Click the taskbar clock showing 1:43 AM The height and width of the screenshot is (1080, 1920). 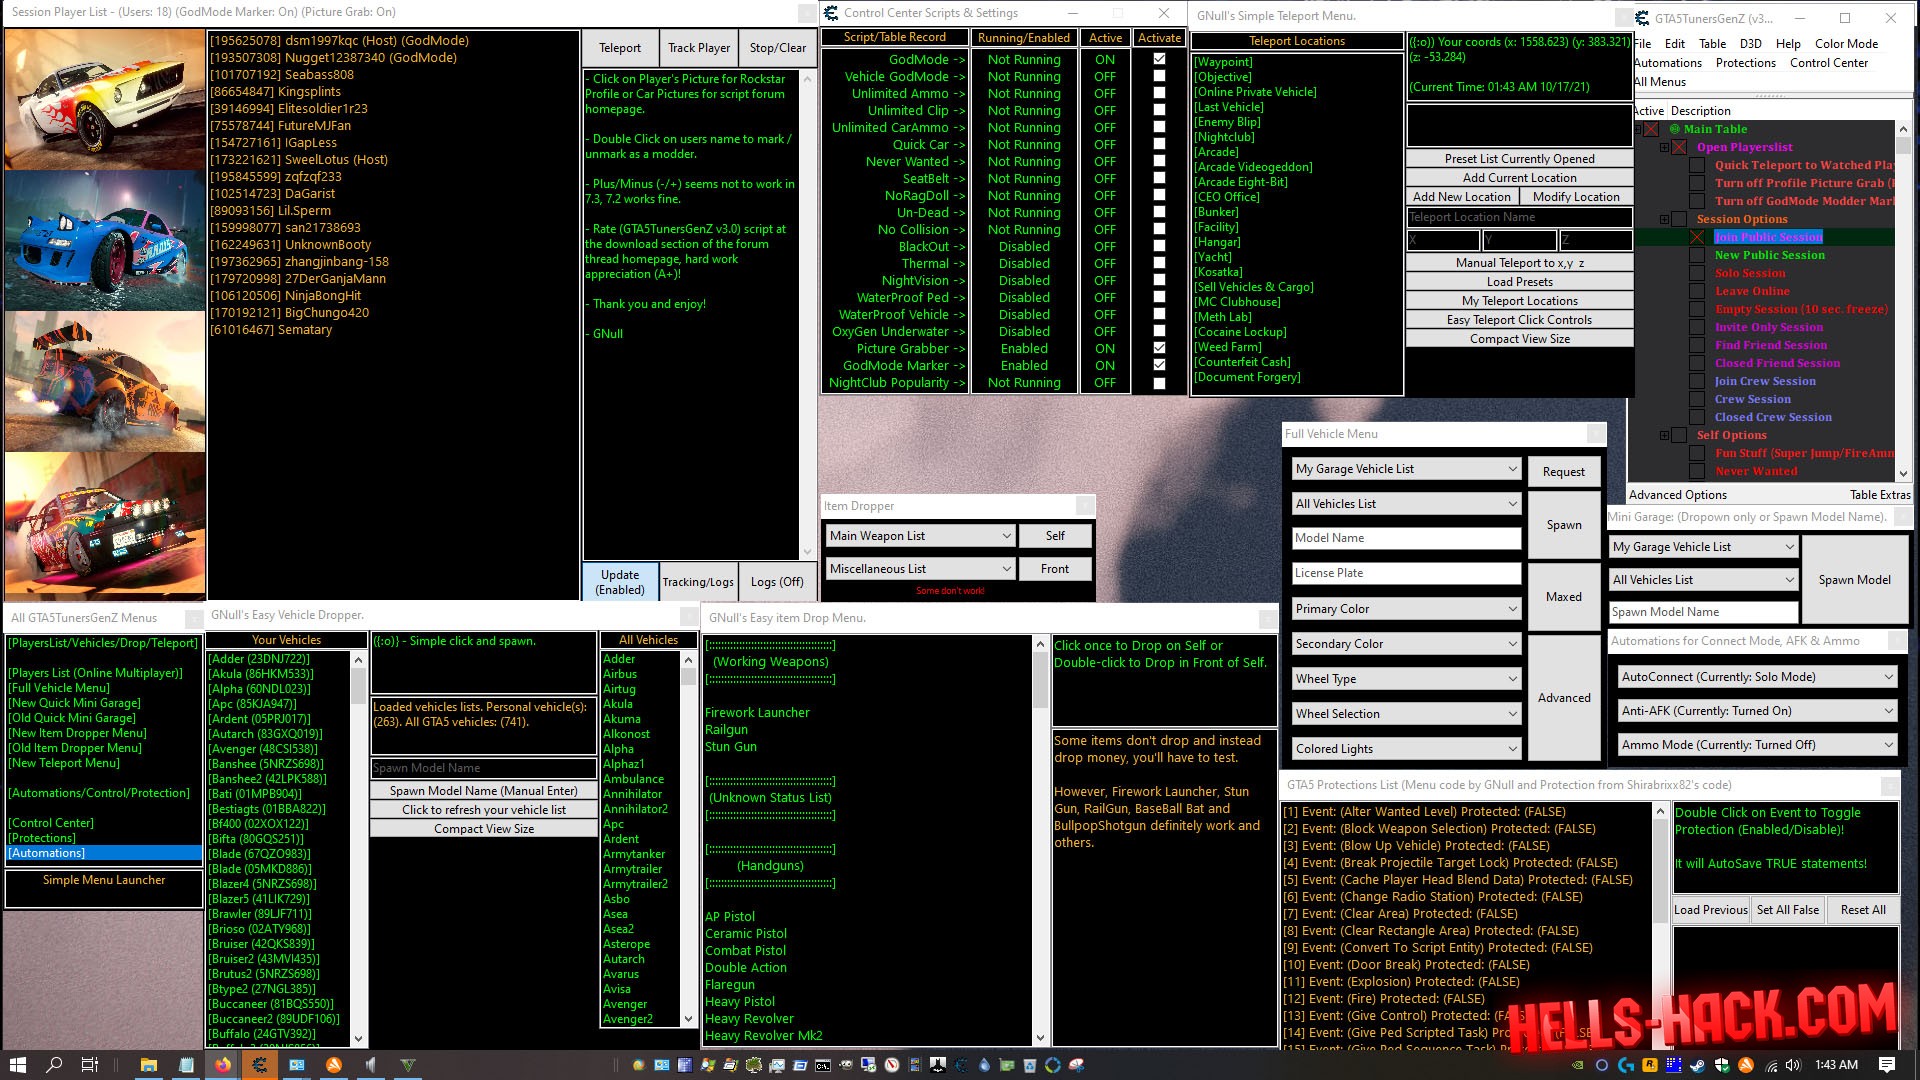1836,1065
